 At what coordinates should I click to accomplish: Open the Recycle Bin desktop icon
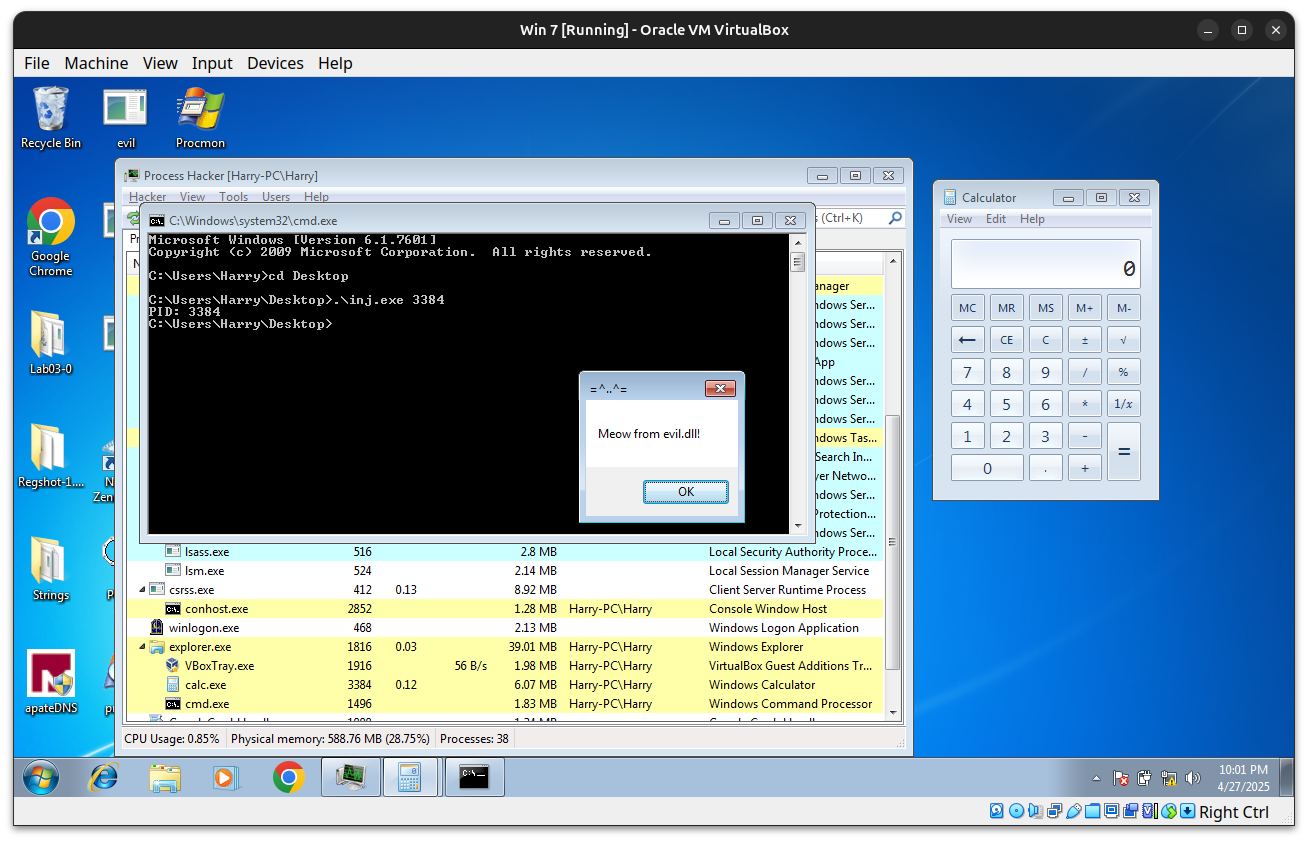50,117
